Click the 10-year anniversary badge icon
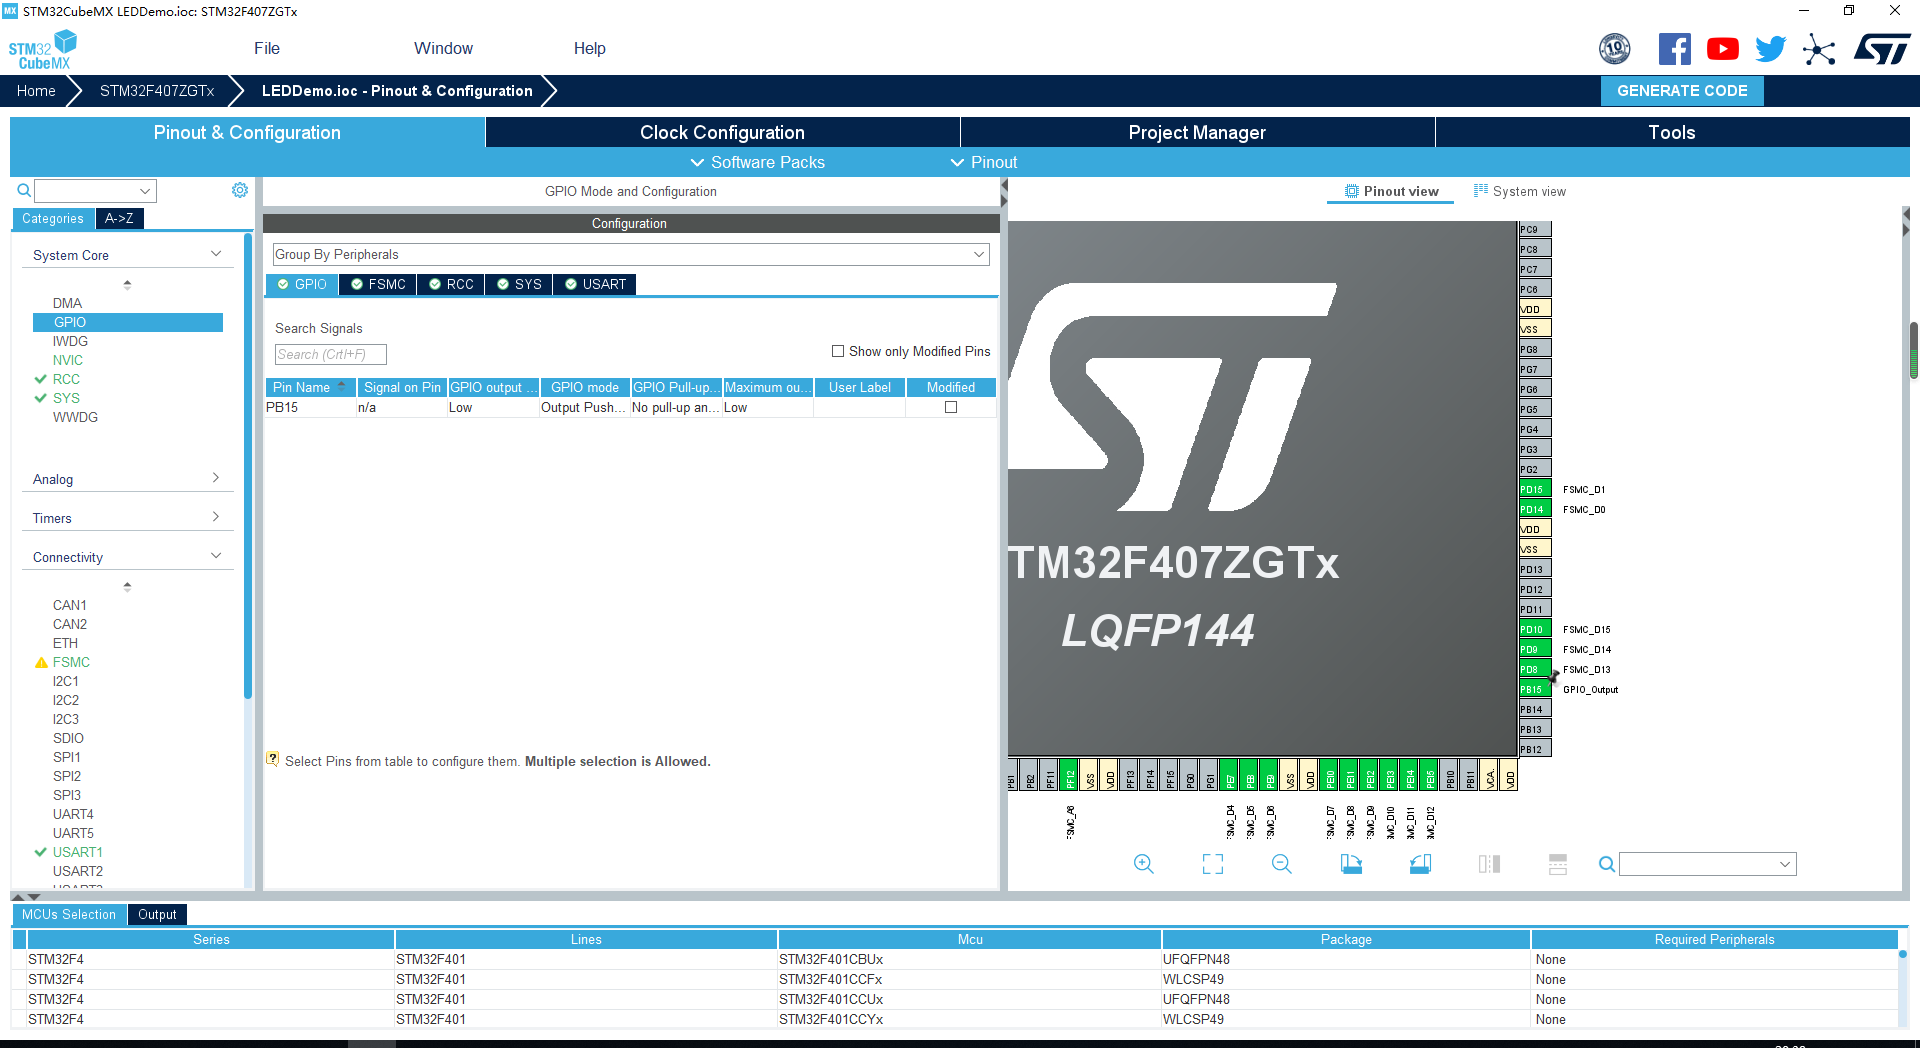The image size is (1920, 1048). coord(1615,49)
